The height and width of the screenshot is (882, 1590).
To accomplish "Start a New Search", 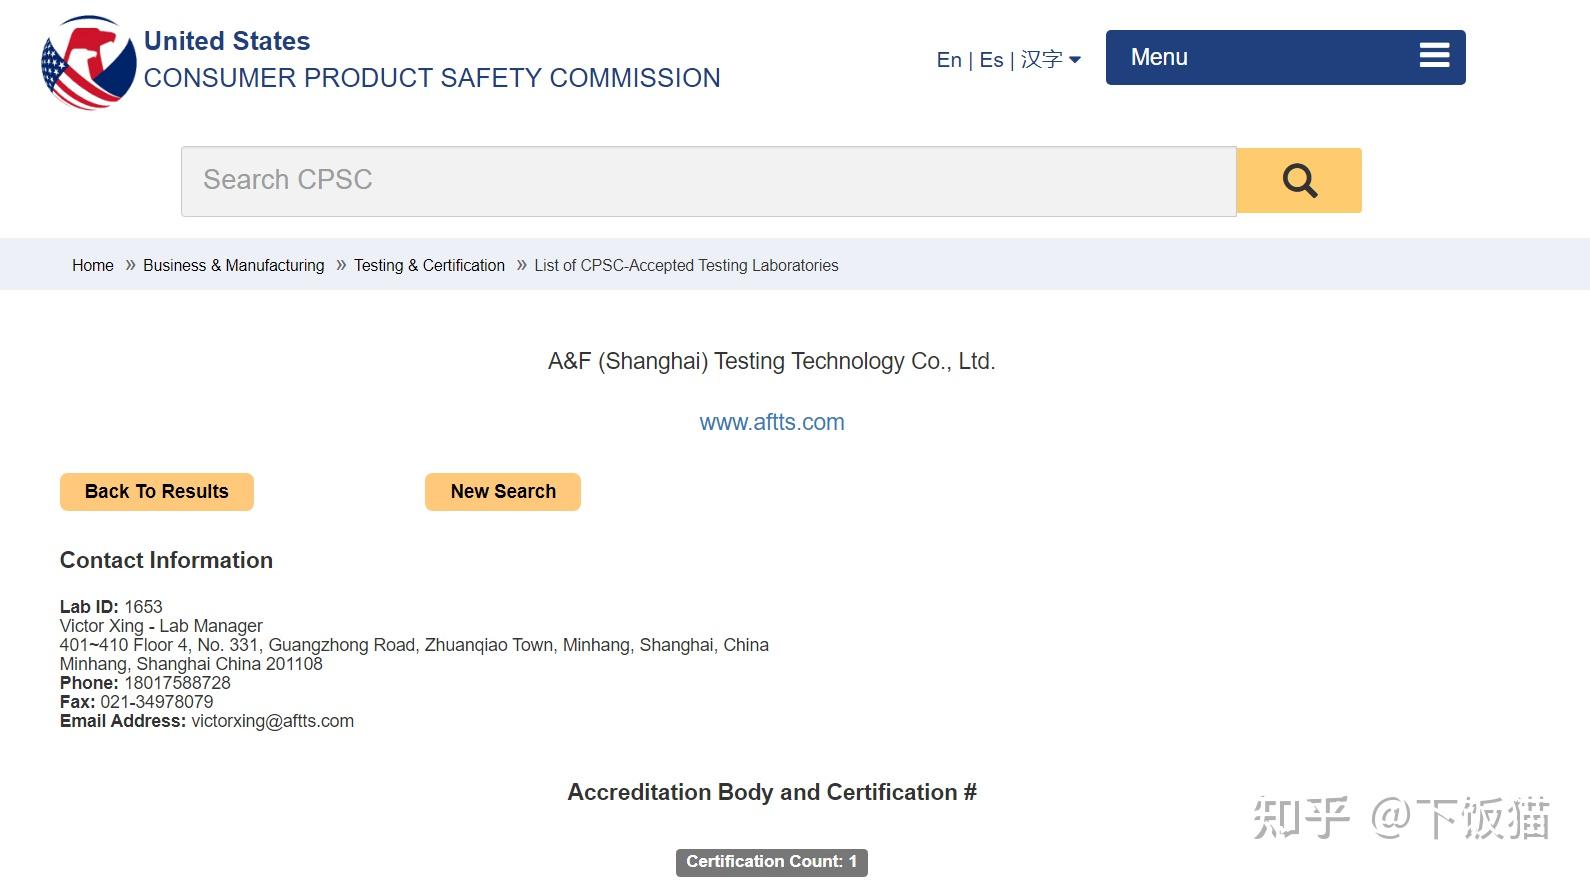I will pos(502,492).
